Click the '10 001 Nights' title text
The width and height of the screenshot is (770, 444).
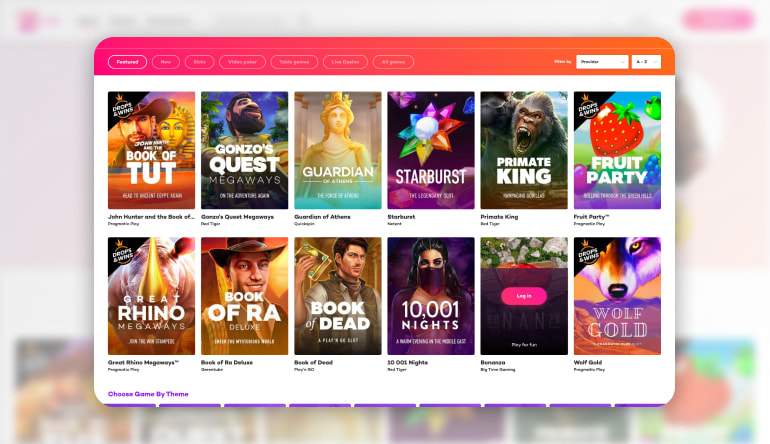pos(408,362)
